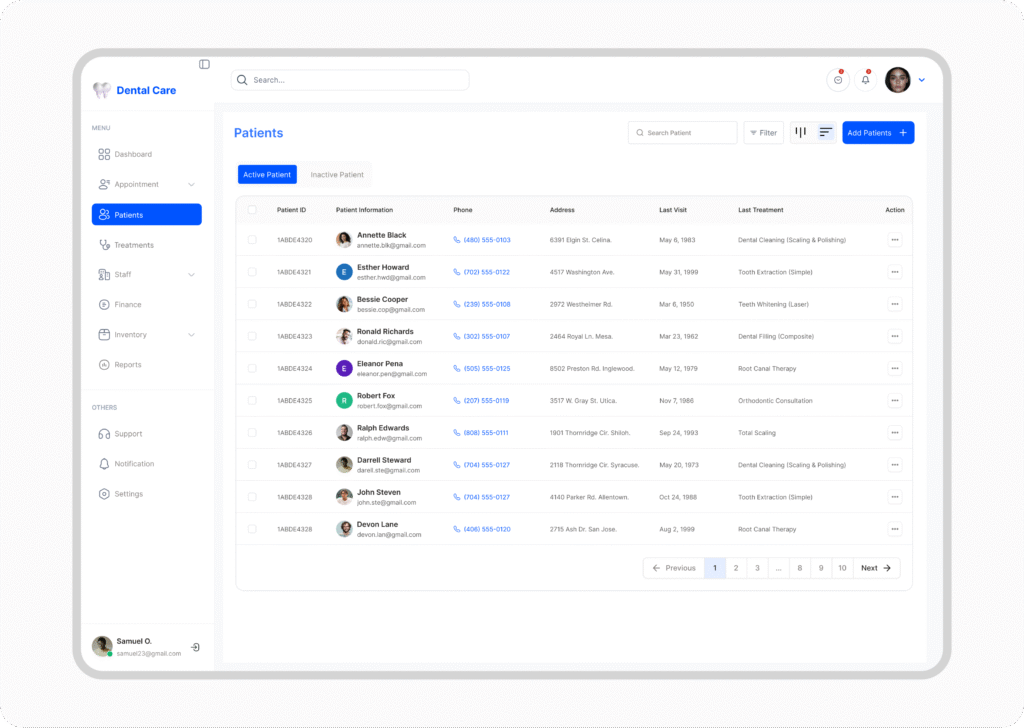Open action menu for Annette Black
This screenshot has width=1024, height=728.
tap(894, 240)
